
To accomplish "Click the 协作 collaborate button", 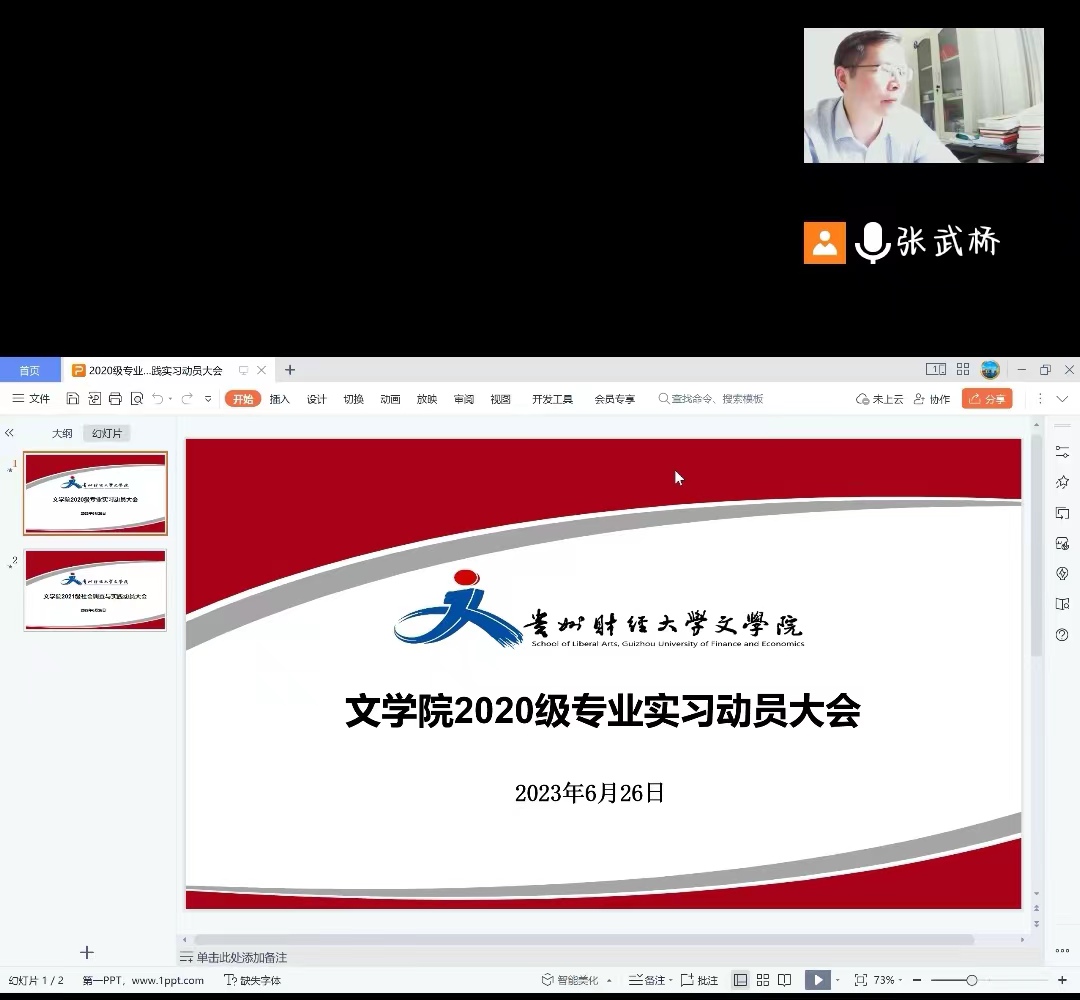I will pos(932,399).
